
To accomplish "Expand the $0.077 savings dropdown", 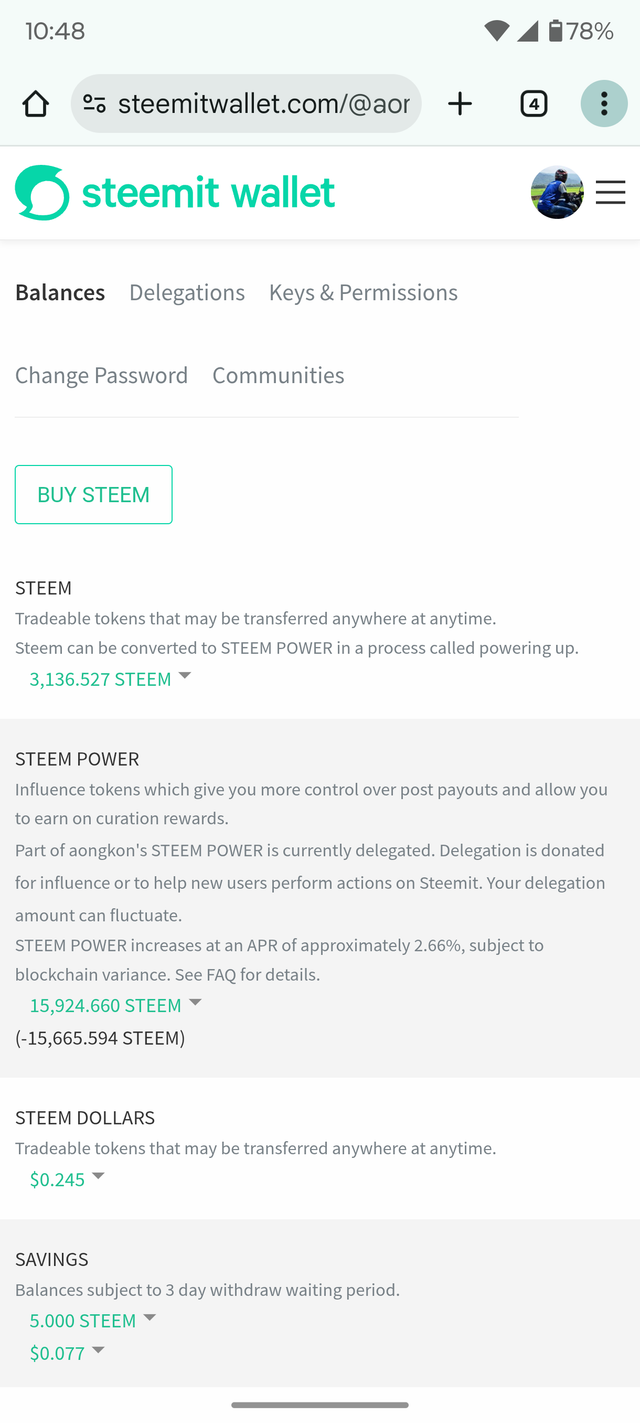I will [x=67, y=1353].
